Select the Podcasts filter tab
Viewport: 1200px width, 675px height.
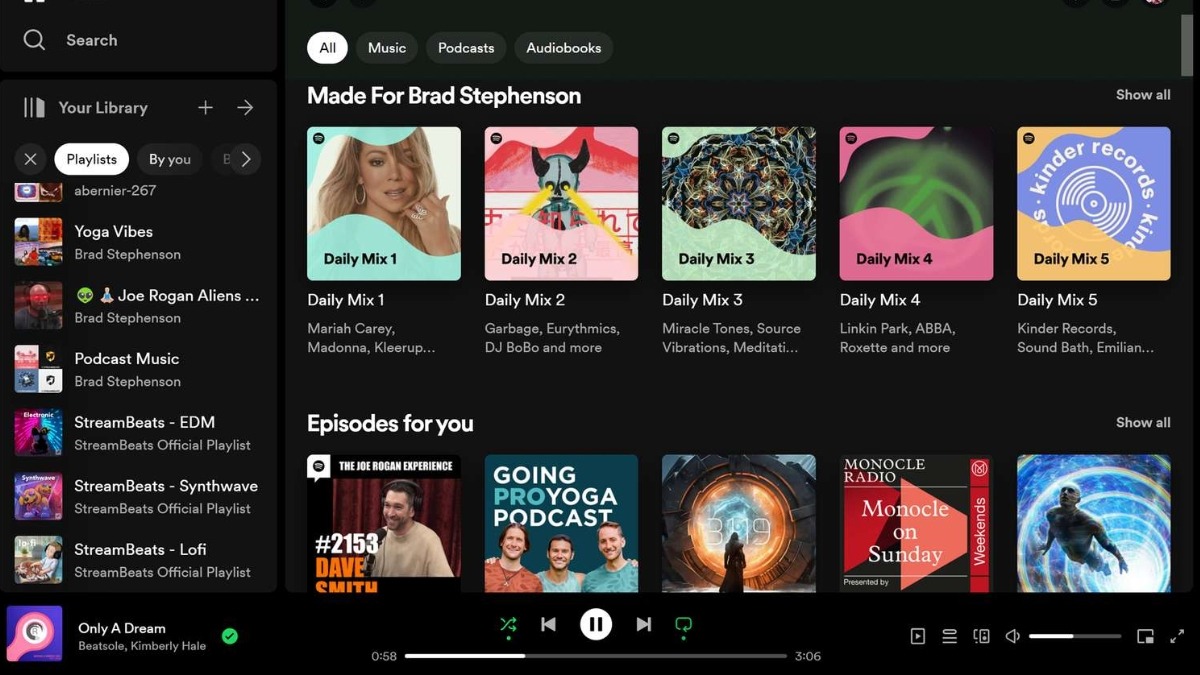pyautogui.click(x=466, y=48)
